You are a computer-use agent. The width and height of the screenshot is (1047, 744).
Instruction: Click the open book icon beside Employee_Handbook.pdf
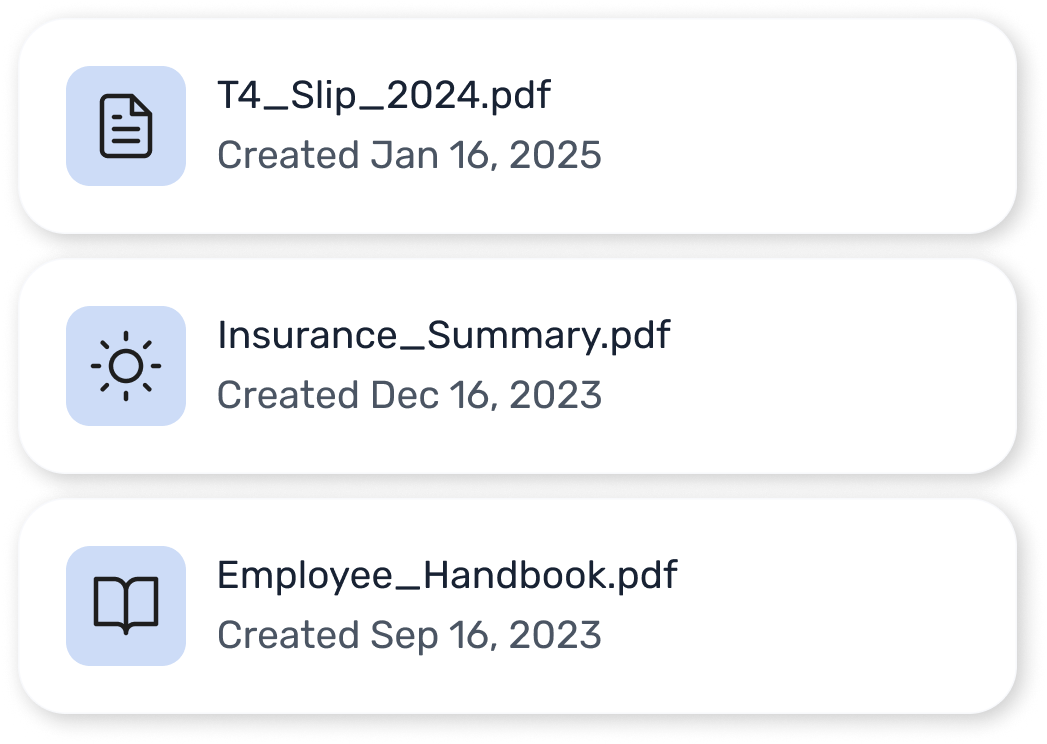click(x=126, y=606)
